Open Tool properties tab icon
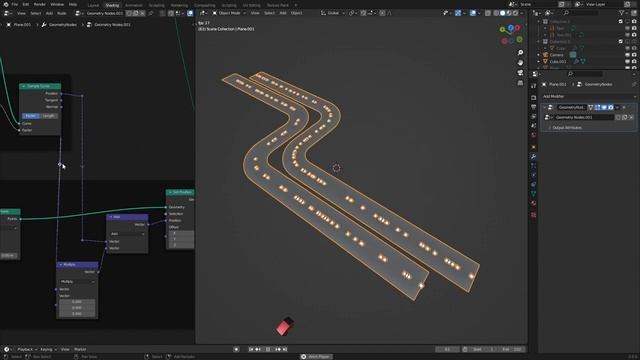This screenshot has height=360, width=640. click(533, 86)
